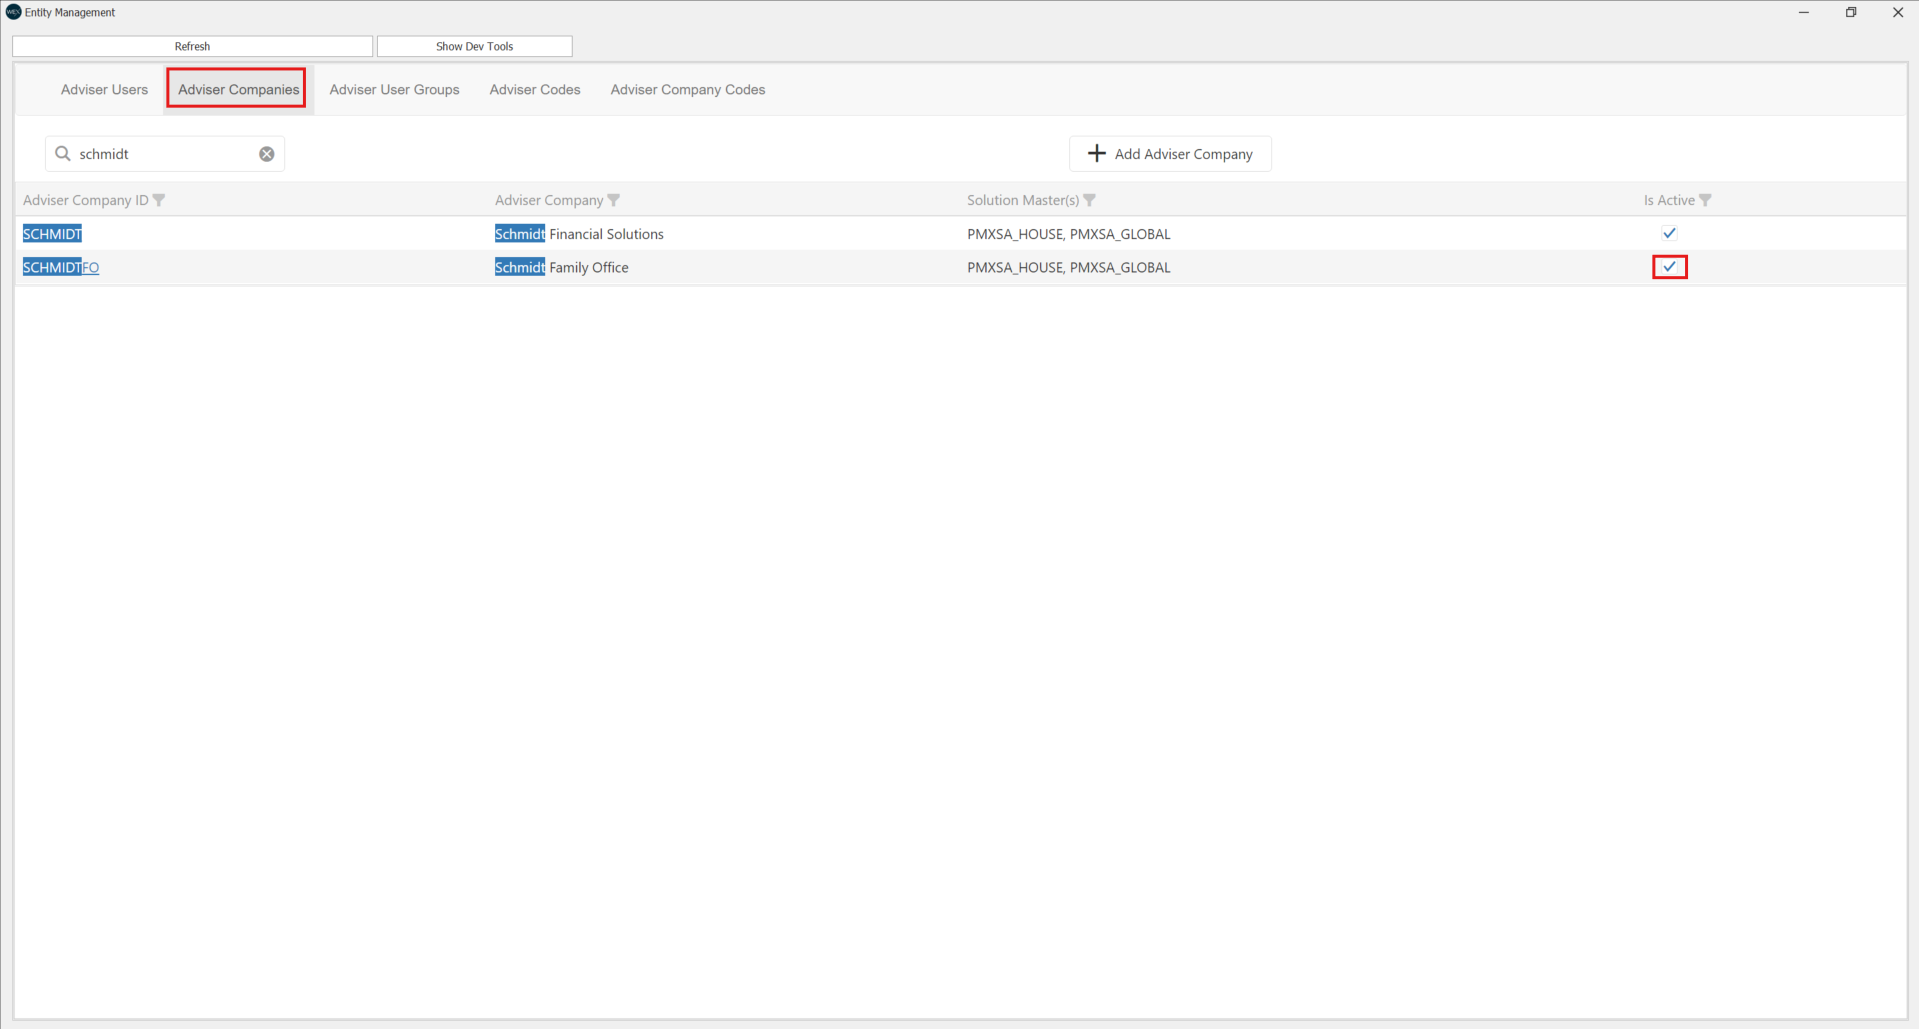The image size is (1919, 1029).
Task: Open the Adviser Company Codes tab
Action: (687, 90)
